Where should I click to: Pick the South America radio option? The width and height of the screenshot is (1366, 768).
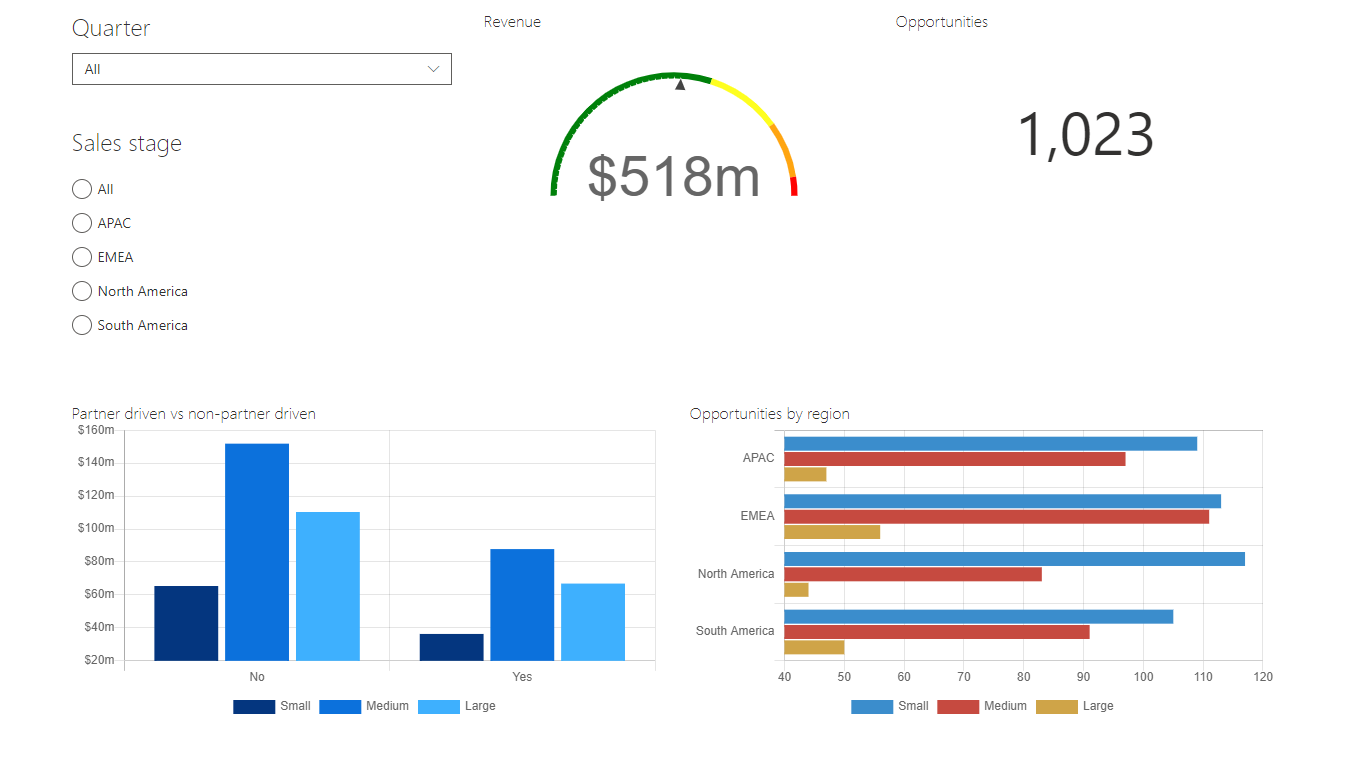pyautogui.click(x=82, y=325)
